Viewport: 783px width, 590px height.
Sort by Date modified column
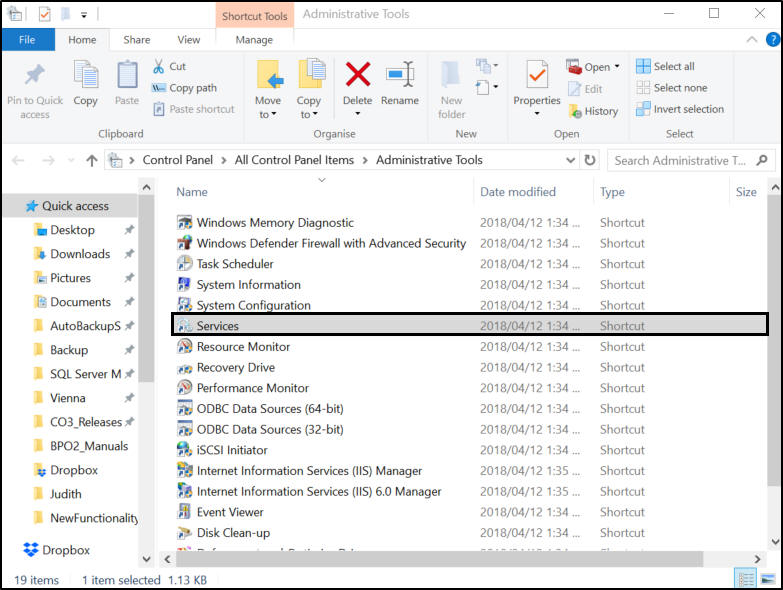click(518, 192)
